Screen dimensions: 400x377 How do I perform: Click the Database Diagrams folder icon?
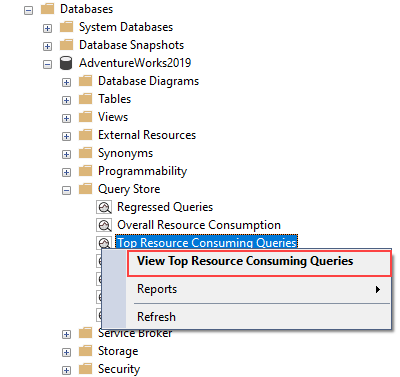click(x=85, y=81)
